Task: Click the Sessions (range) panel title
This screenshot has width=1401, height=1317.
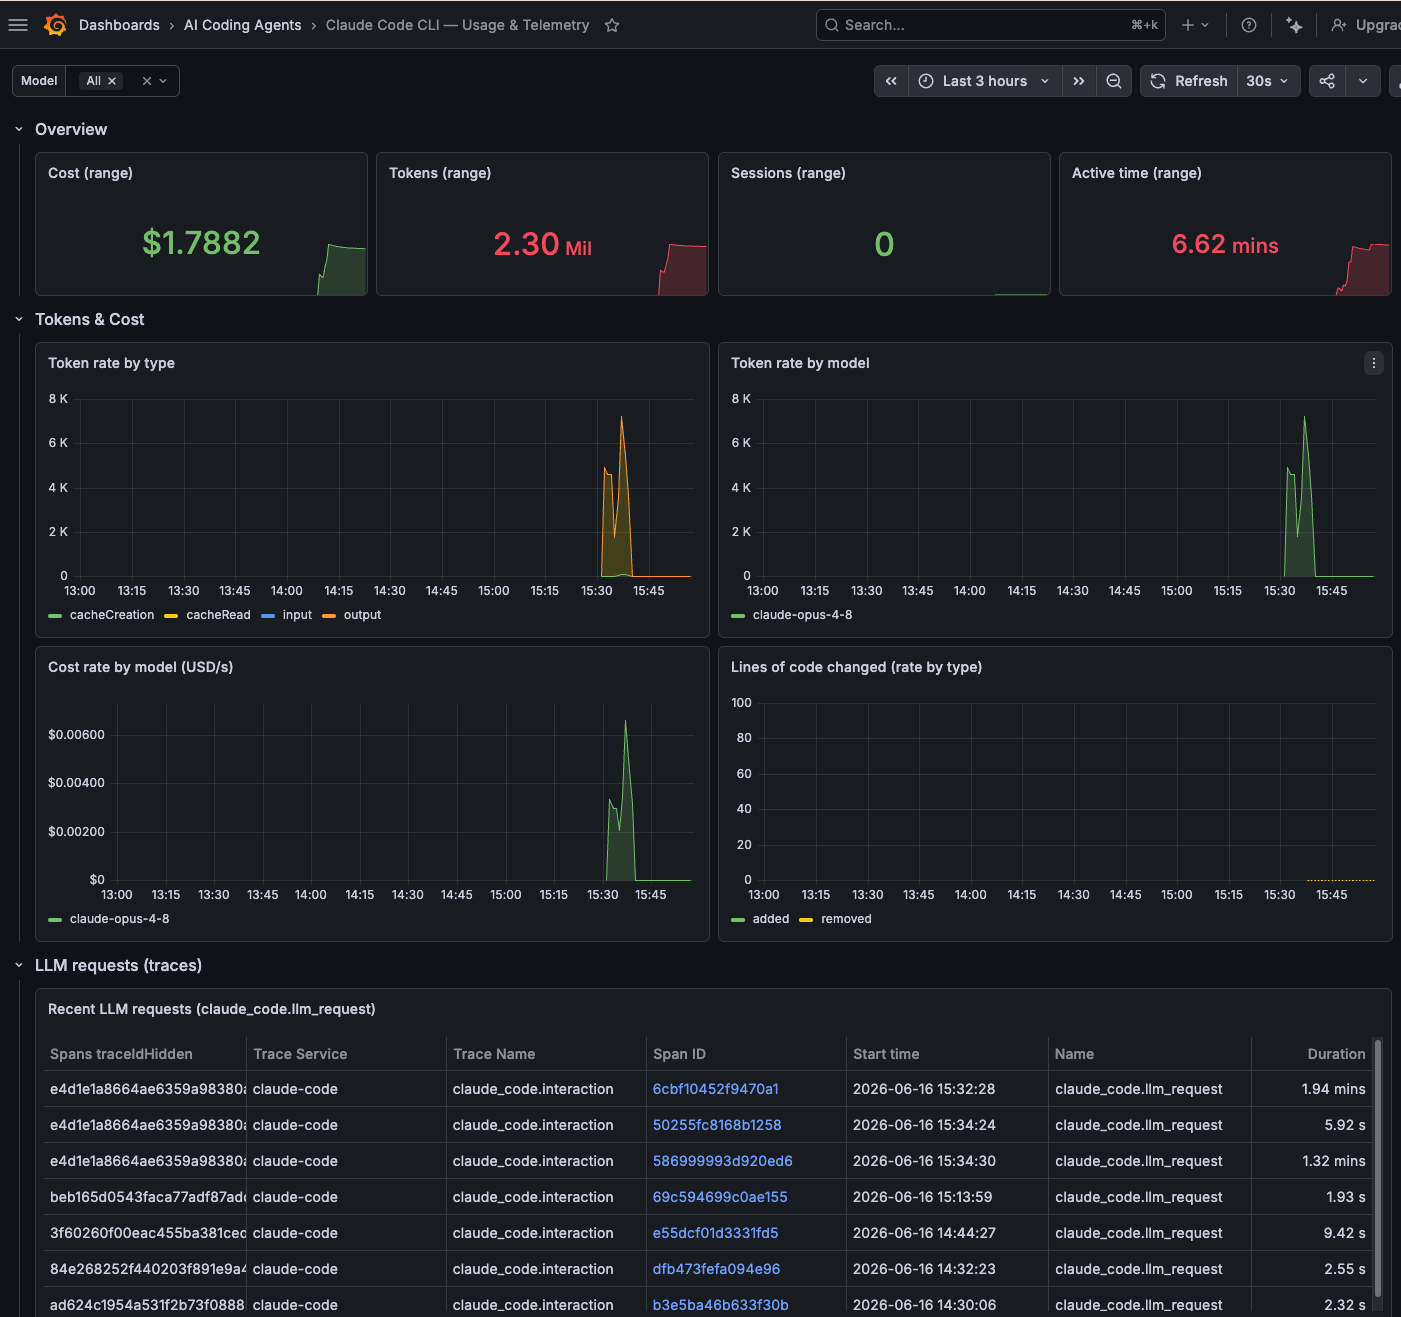Action: tap(788, 173)
